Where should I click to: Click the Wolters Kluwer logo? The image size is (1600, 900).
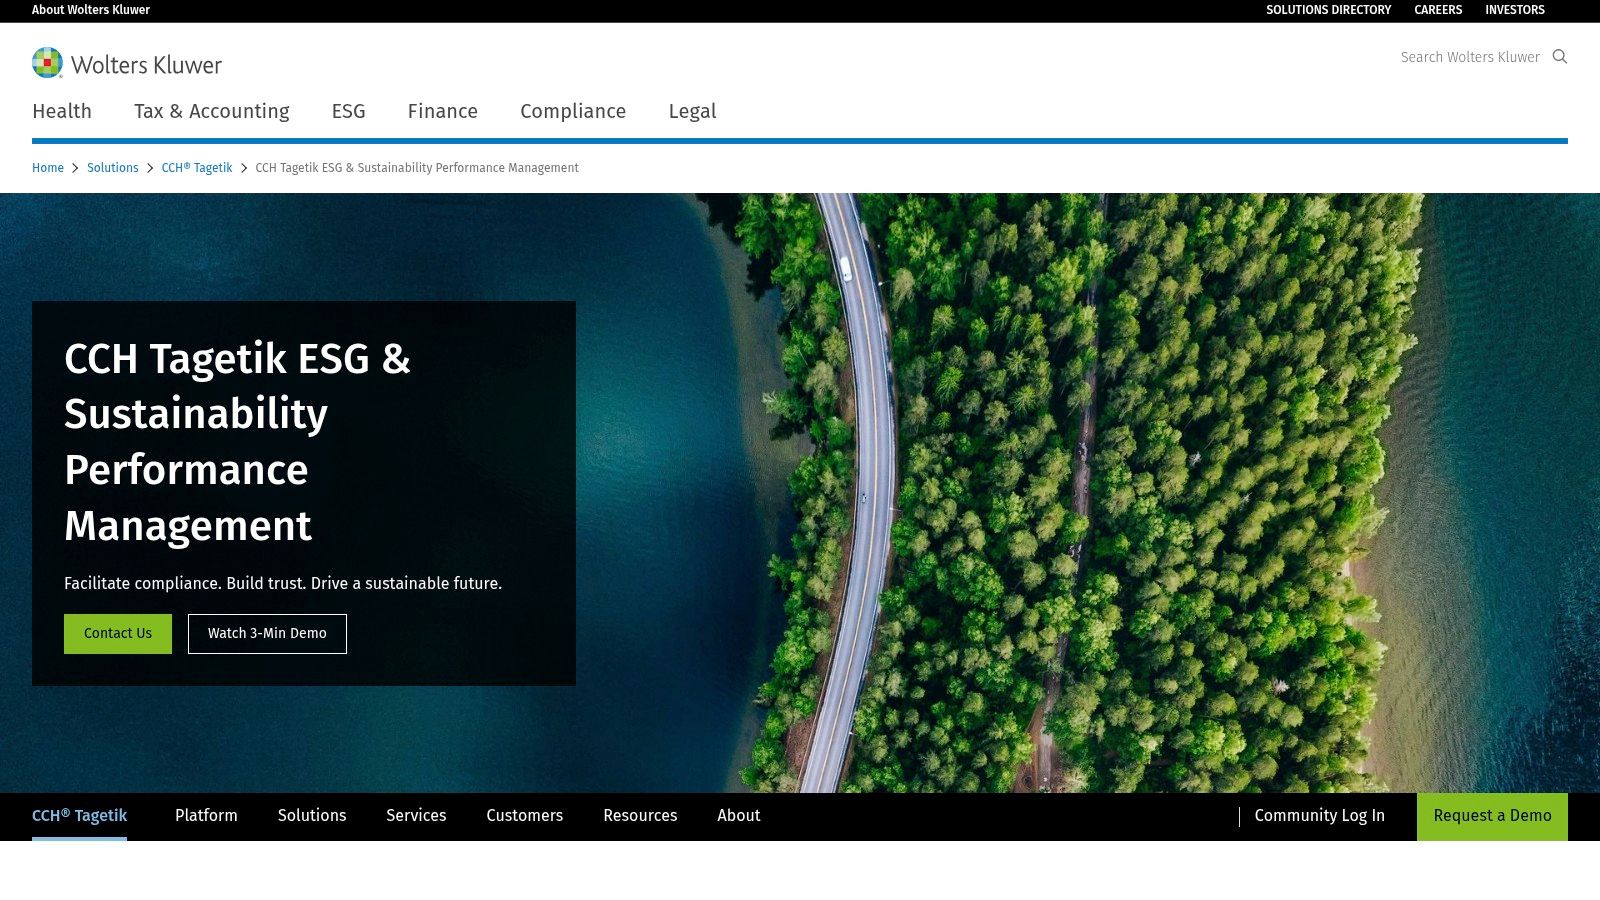[x=127, y=64]
